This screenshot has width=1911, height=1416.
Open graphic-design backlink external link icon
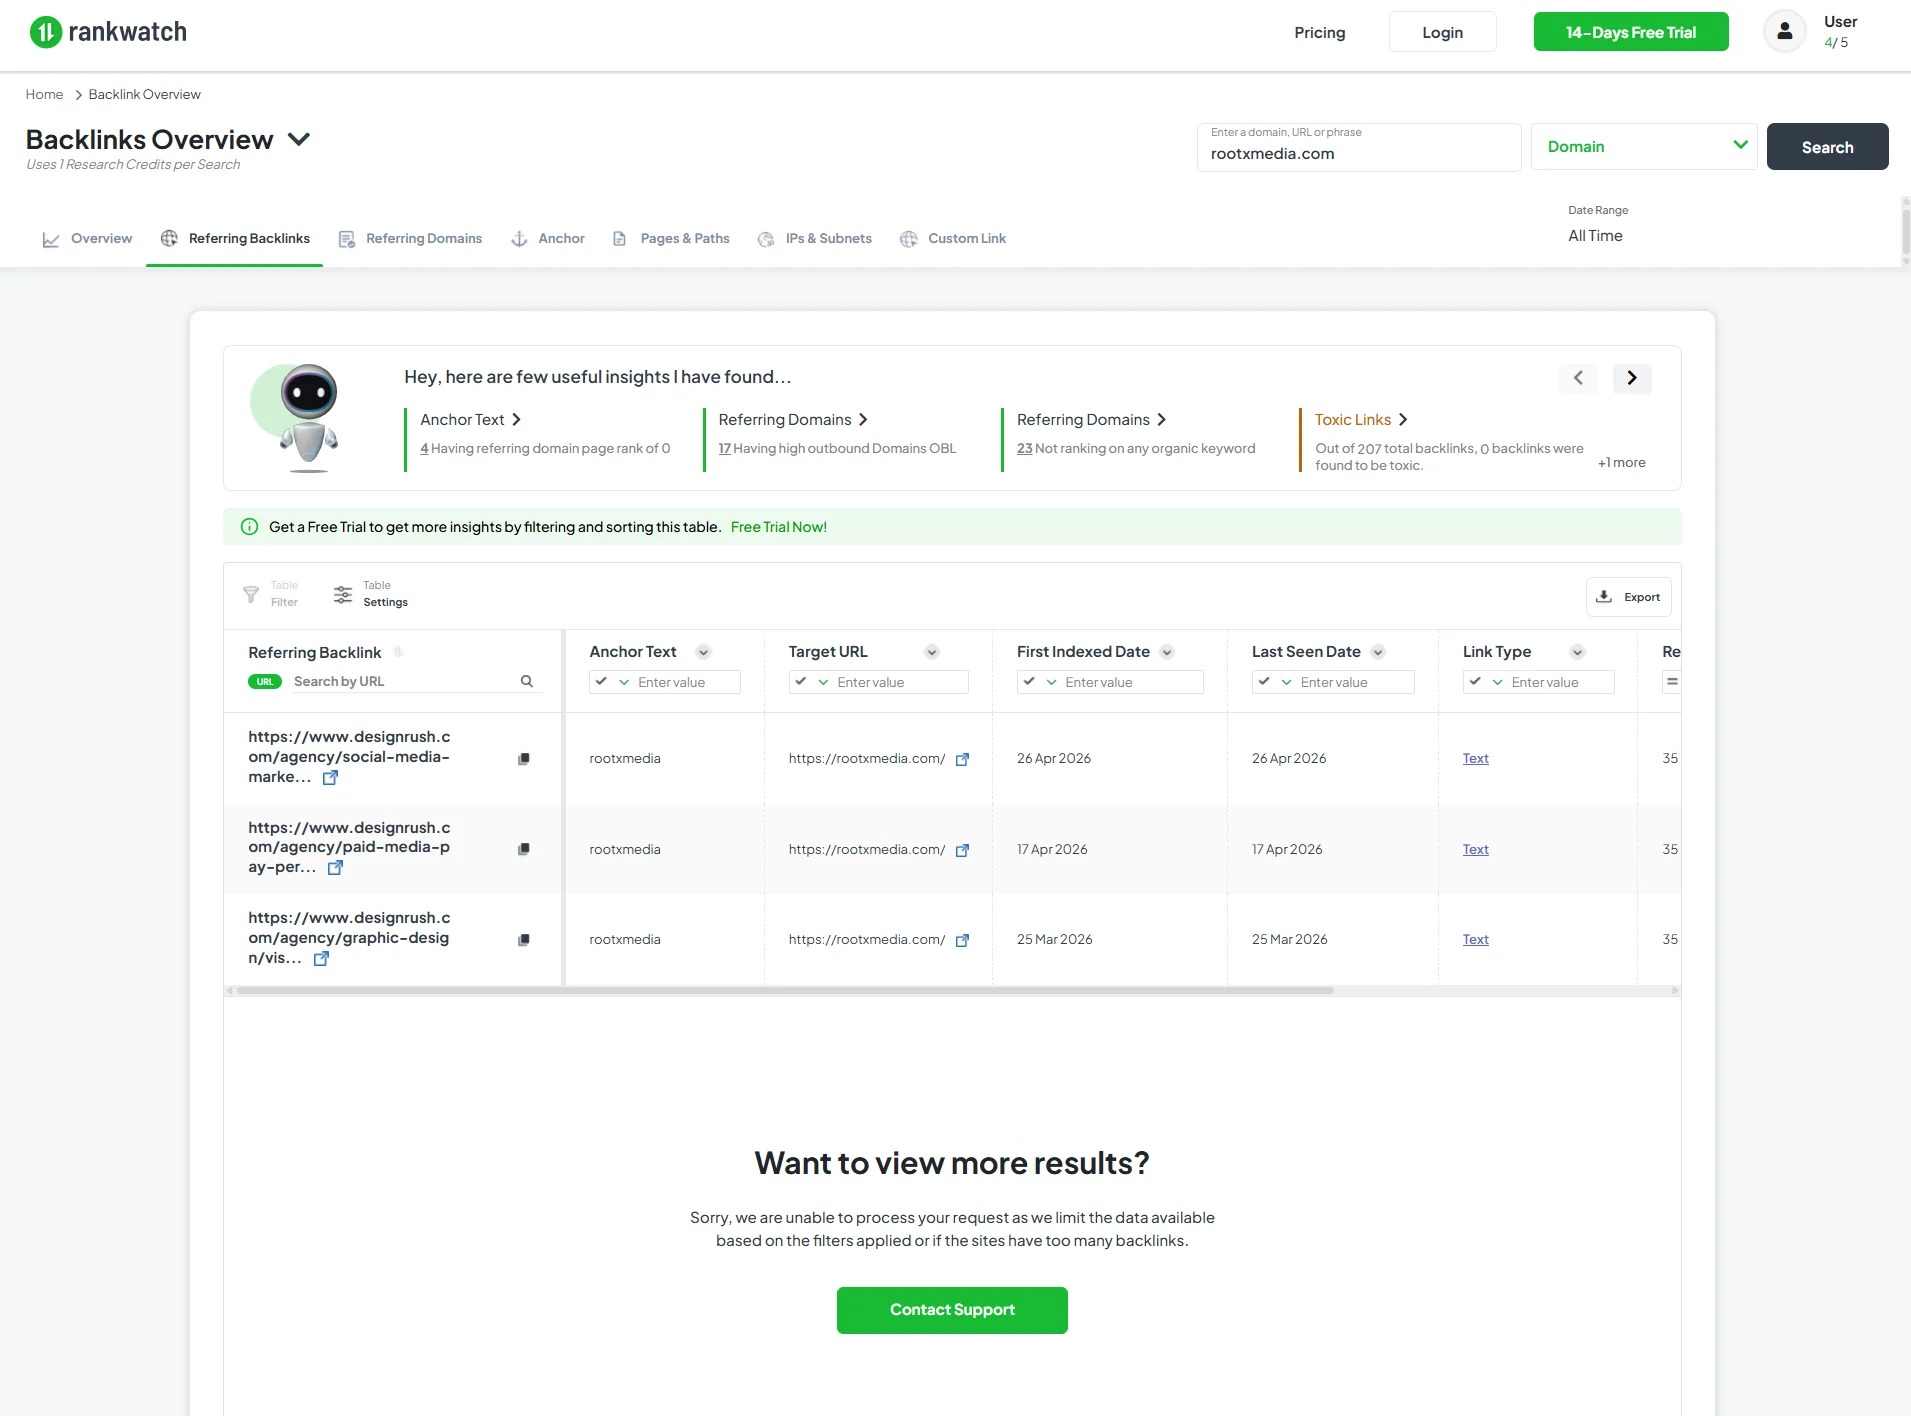tap(321, 958)
